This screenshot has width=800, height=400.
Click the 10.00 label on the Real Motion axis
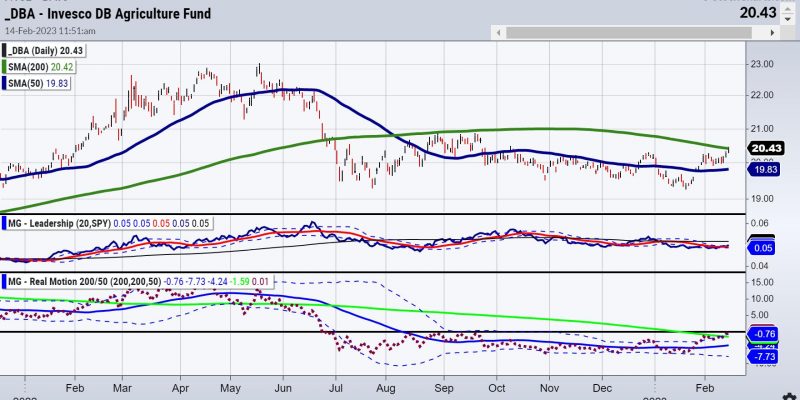763,298
